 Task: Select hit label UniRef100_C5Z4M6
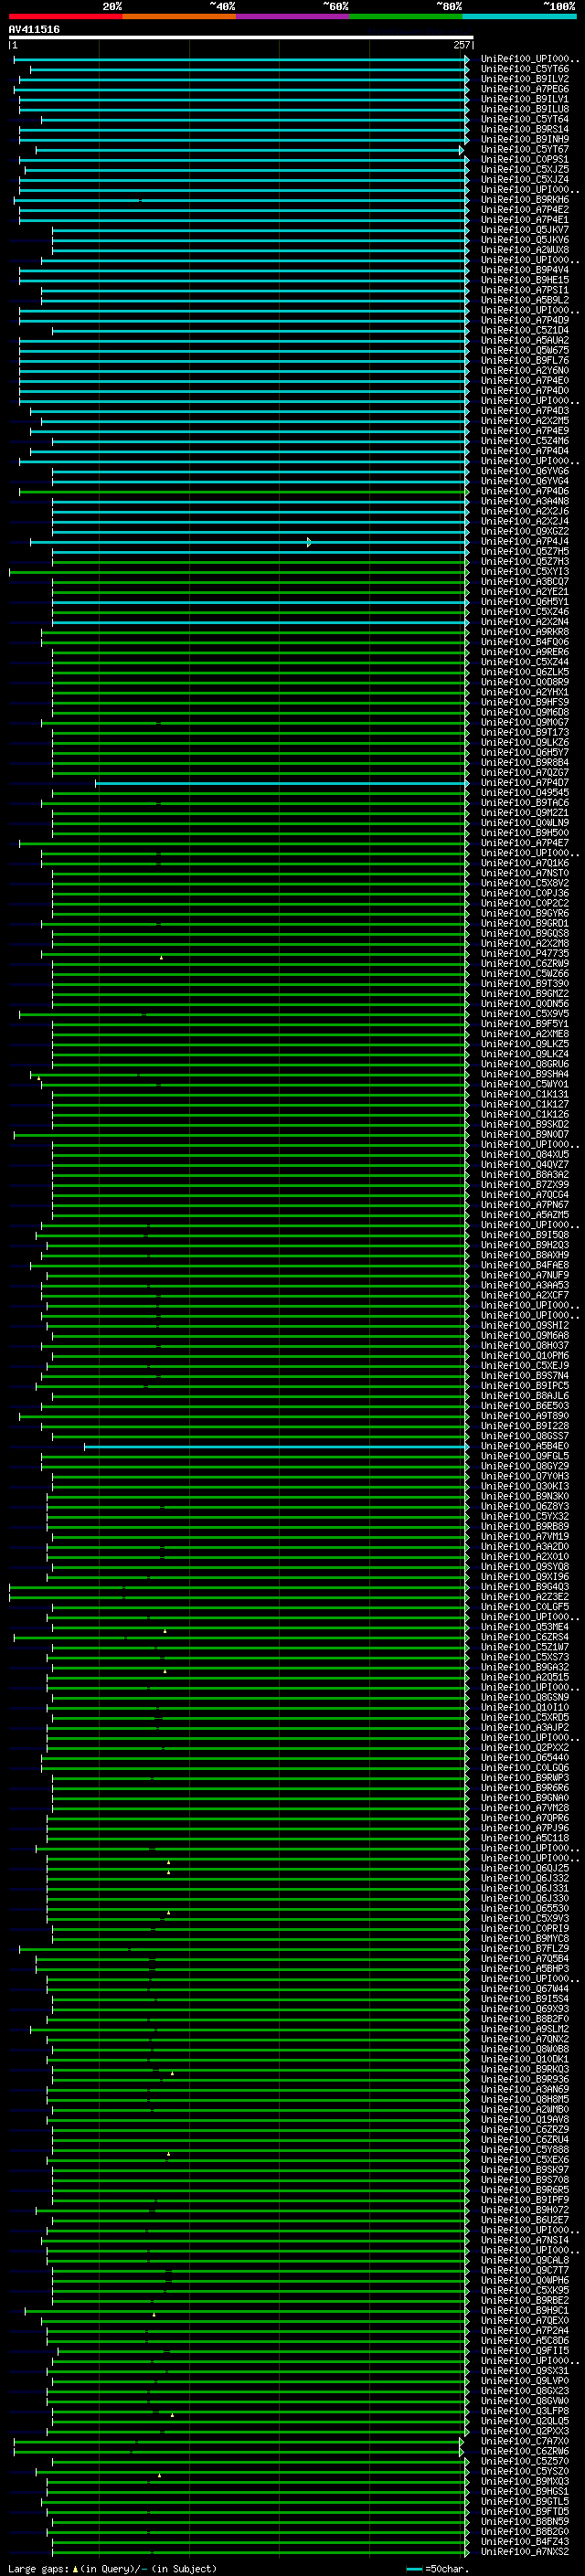(525, 441)
